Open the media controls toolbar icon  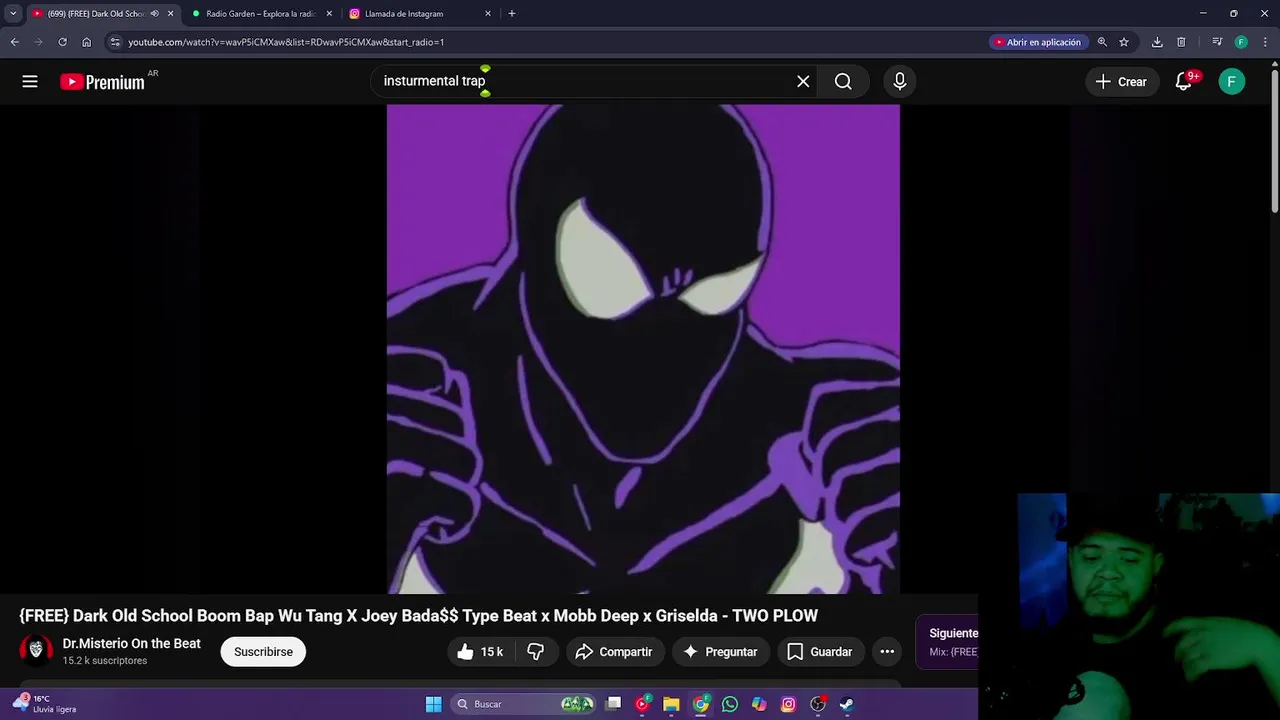click(x=1217, y=42)
